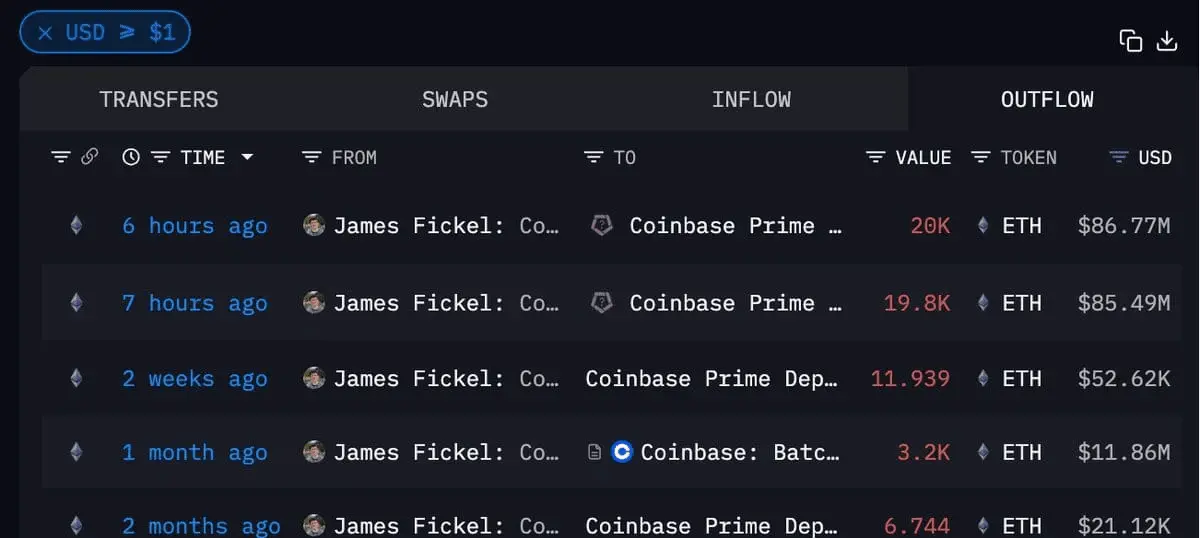
Task: Switch to the SWAPS tab
Action: pos(455,99)
